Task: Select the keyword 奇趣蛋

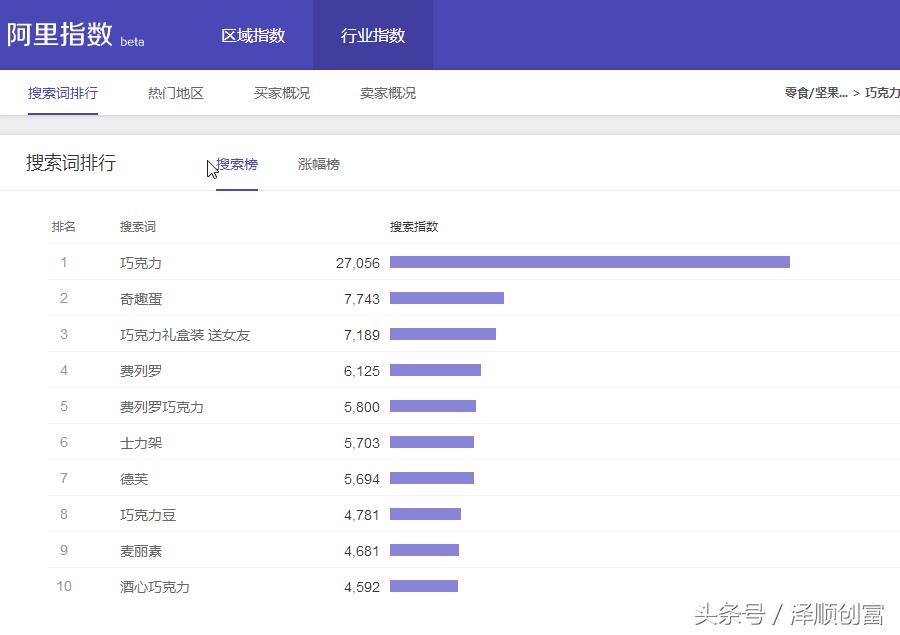Action: point(135,298)
